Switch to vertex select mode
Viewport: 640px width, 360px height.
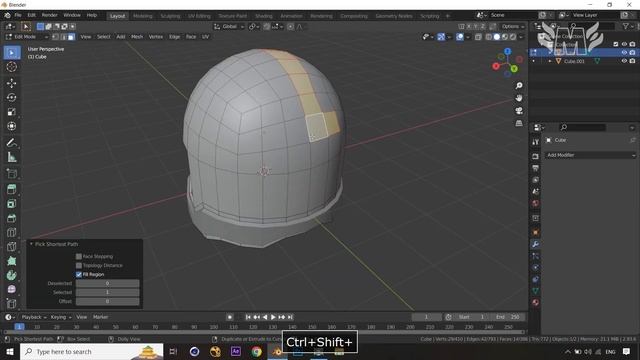tap(55, 37)
